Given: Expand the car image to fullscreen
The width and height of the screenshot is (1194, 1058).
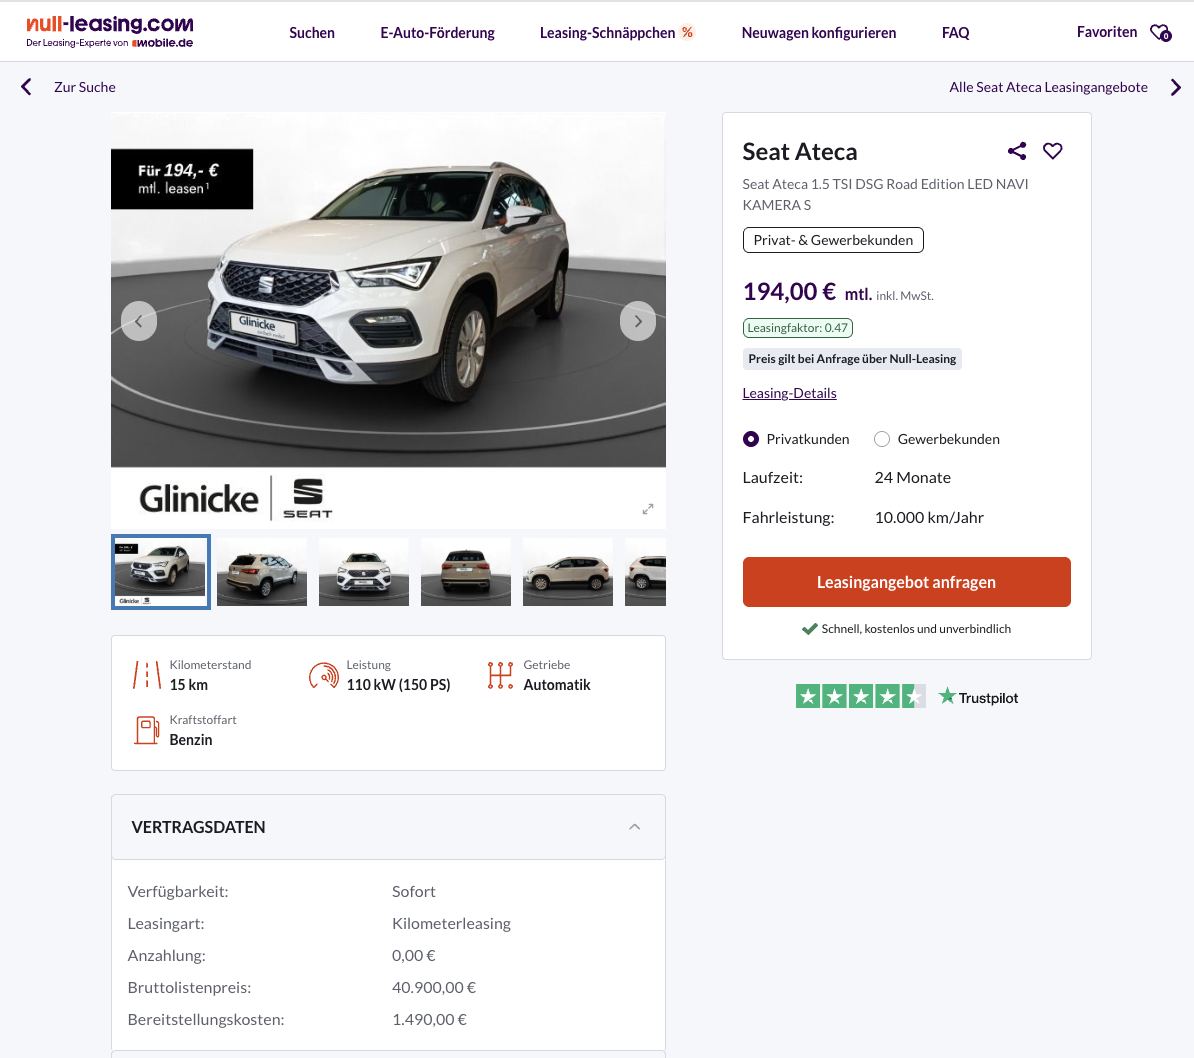Looking at the screenshot, I should [648, 509].
